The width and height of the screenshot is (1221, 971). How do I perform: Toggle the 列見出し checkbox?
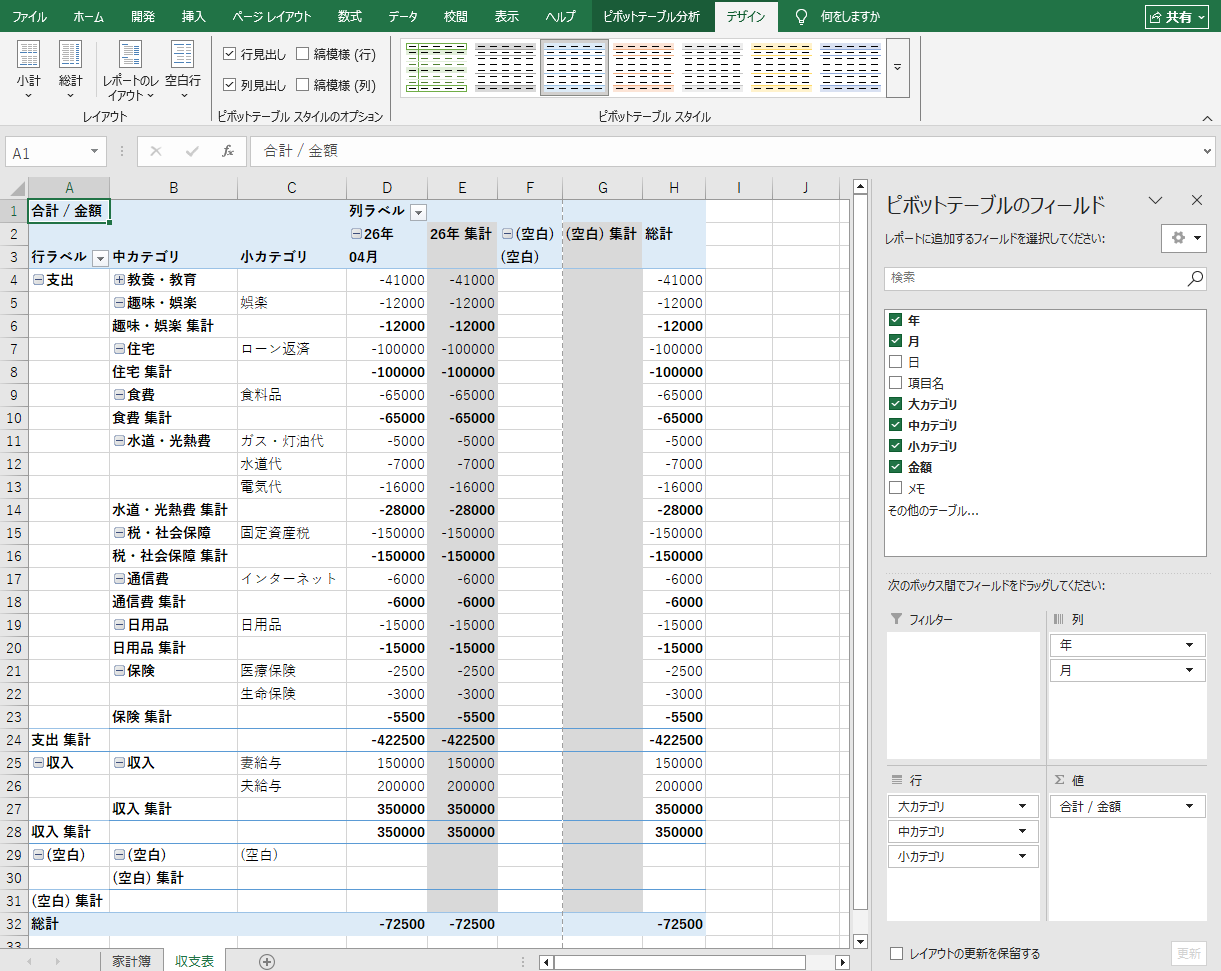tap(230, 85)
